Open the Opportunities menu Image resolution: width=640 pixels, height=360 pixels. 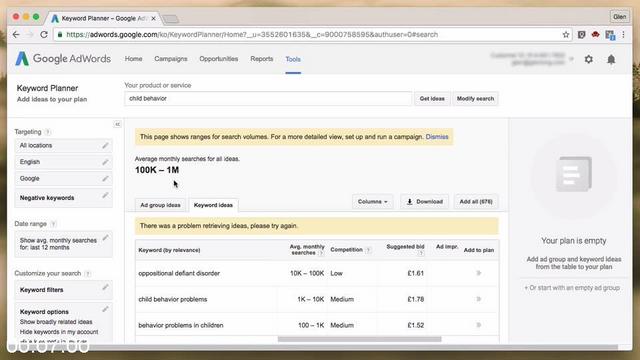[218, 59]
